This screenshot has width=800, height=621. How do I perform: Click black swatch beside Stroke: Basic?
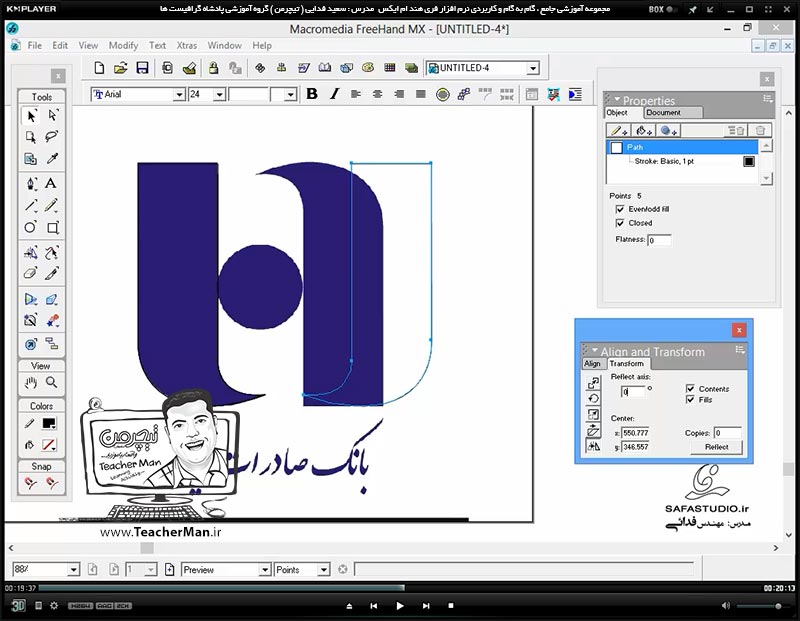[748, 161]
